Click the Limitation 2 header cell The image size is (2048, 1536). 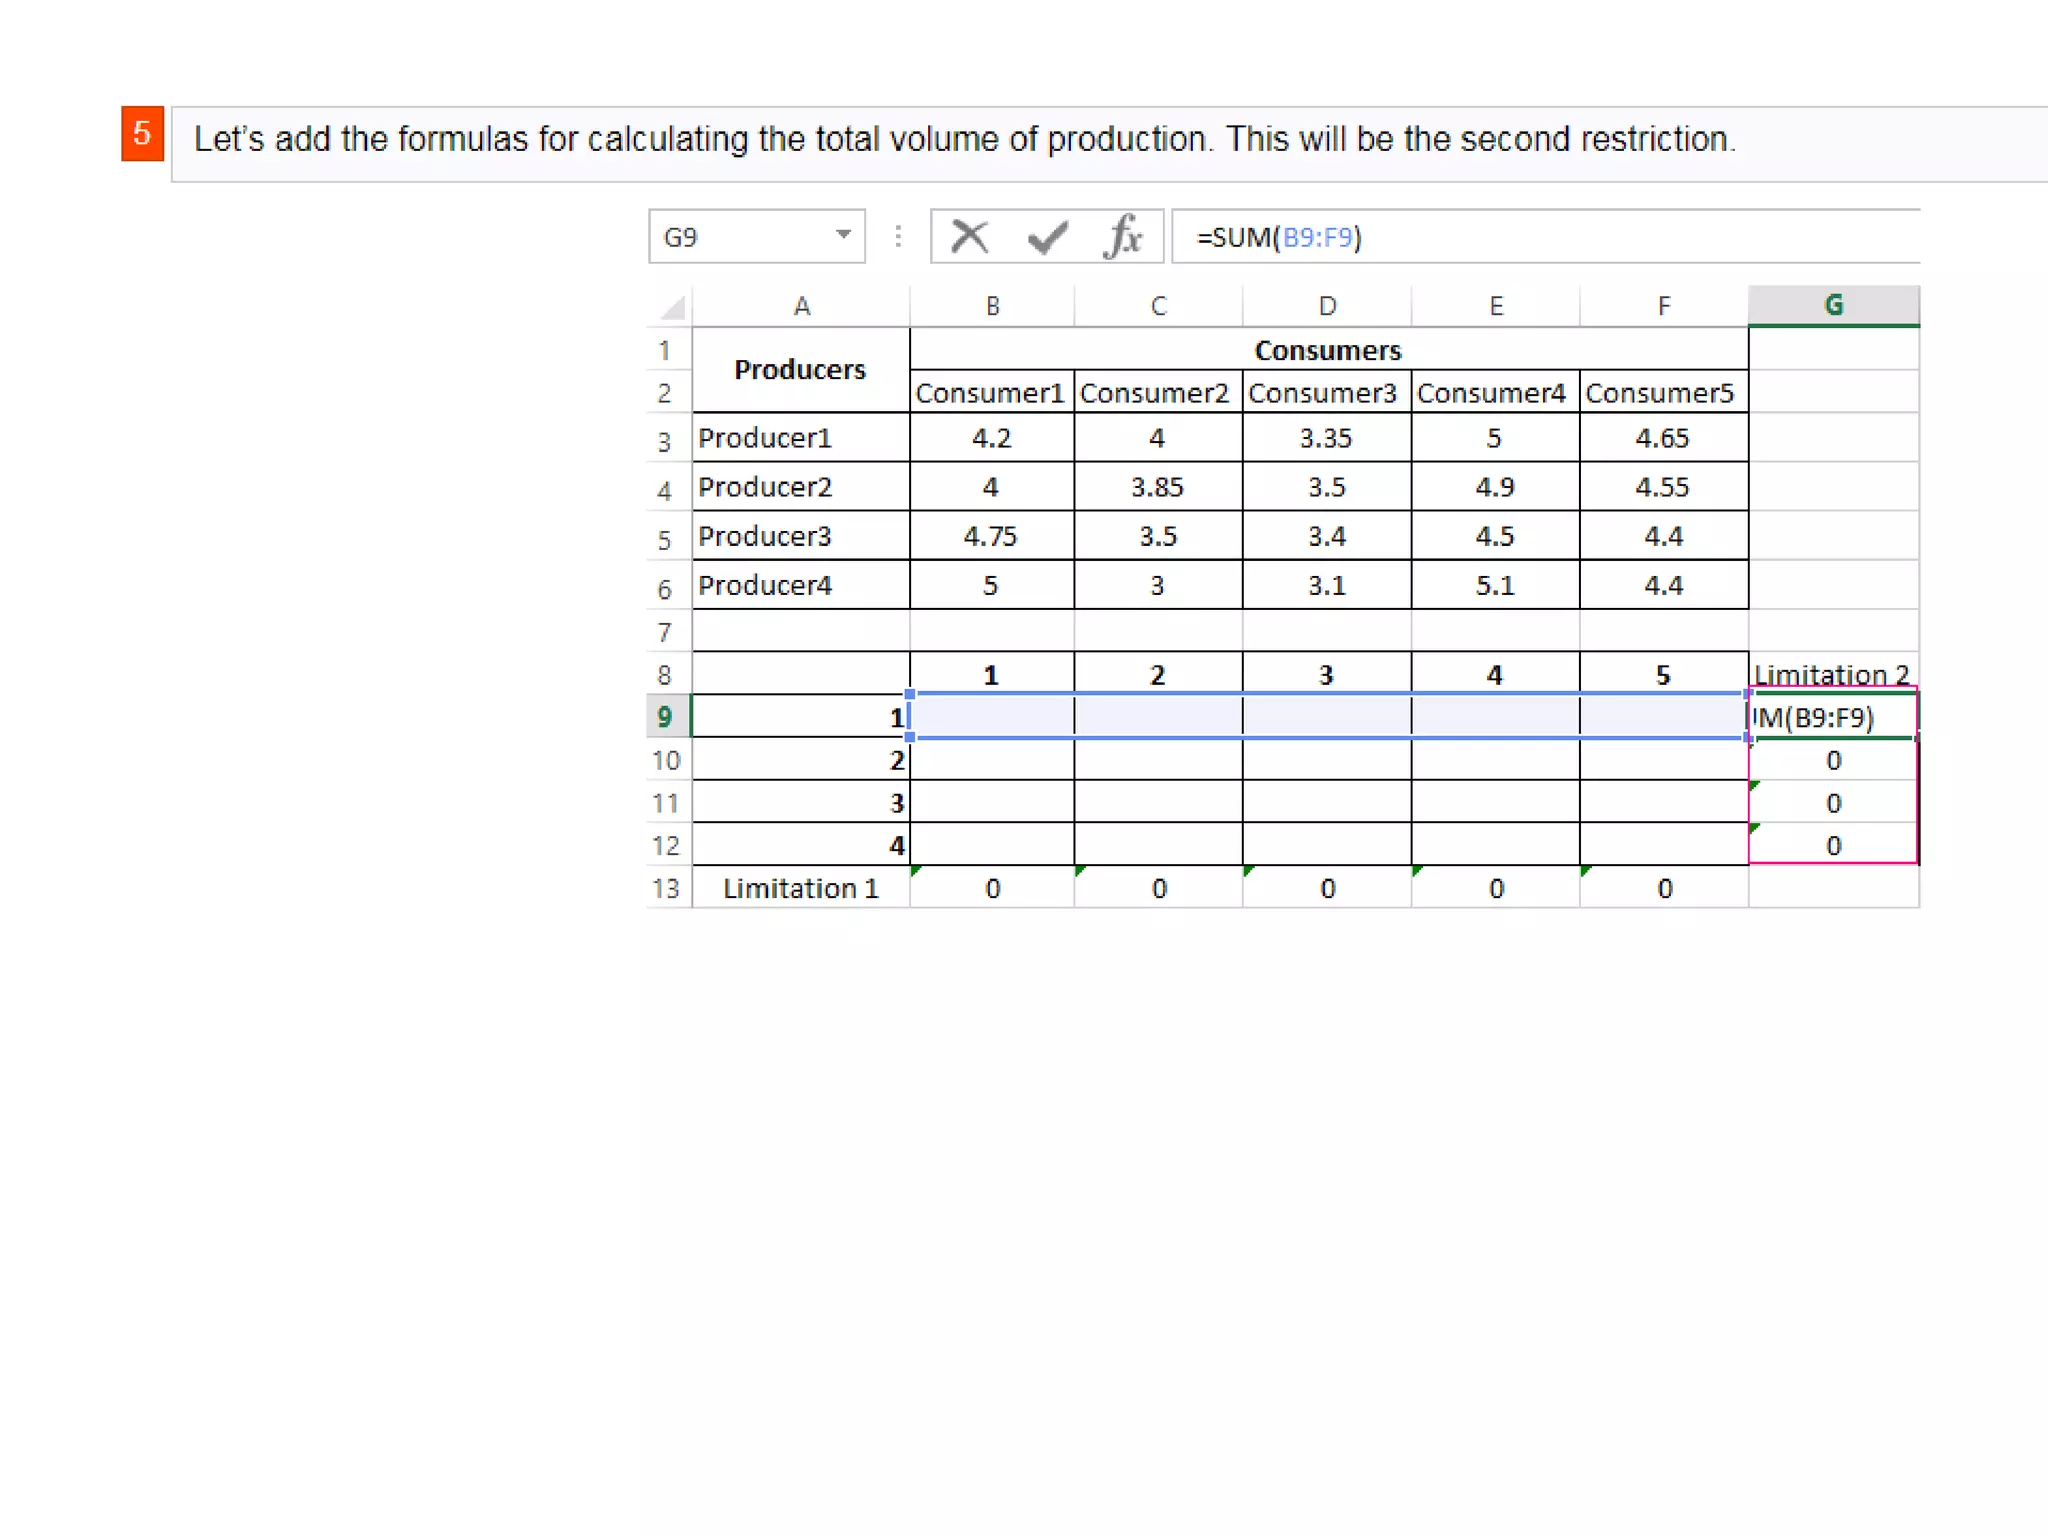point(1832,674)
